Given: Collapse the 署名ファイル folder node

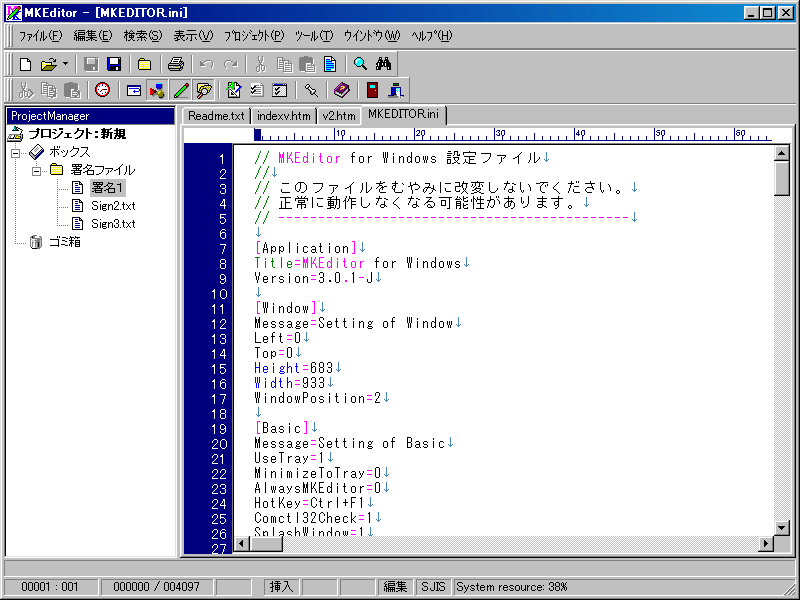Looking at the screenshot, I should pos(36,170).
